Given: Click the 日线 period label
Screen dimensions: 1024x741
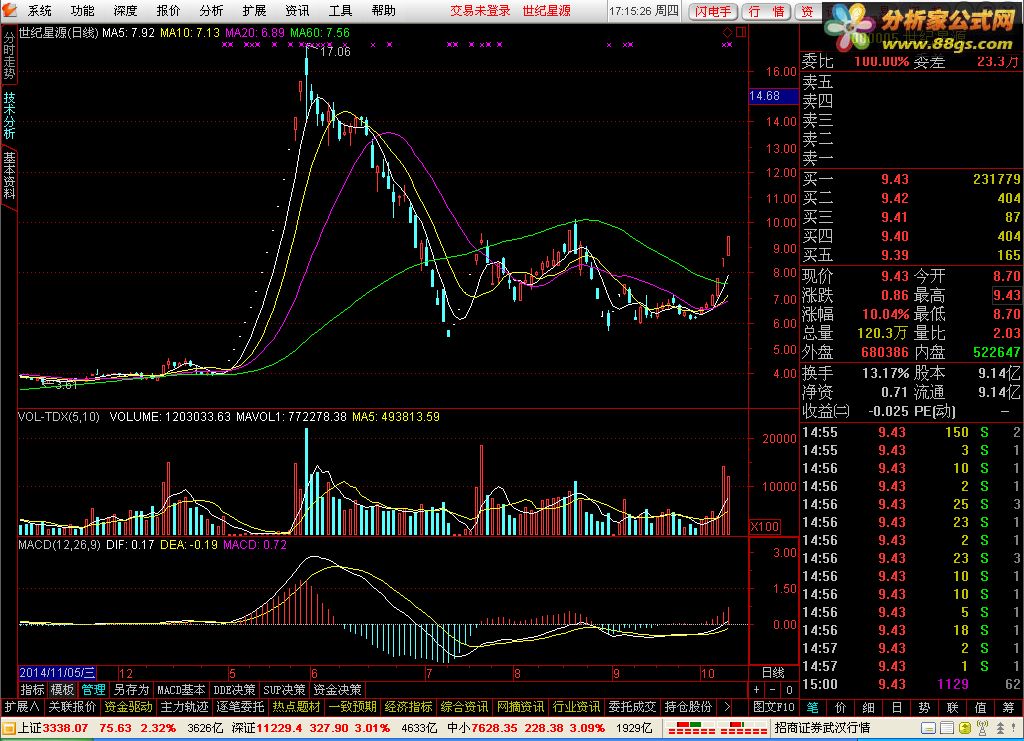Looking at the screenshot, I should click(773, 672).
